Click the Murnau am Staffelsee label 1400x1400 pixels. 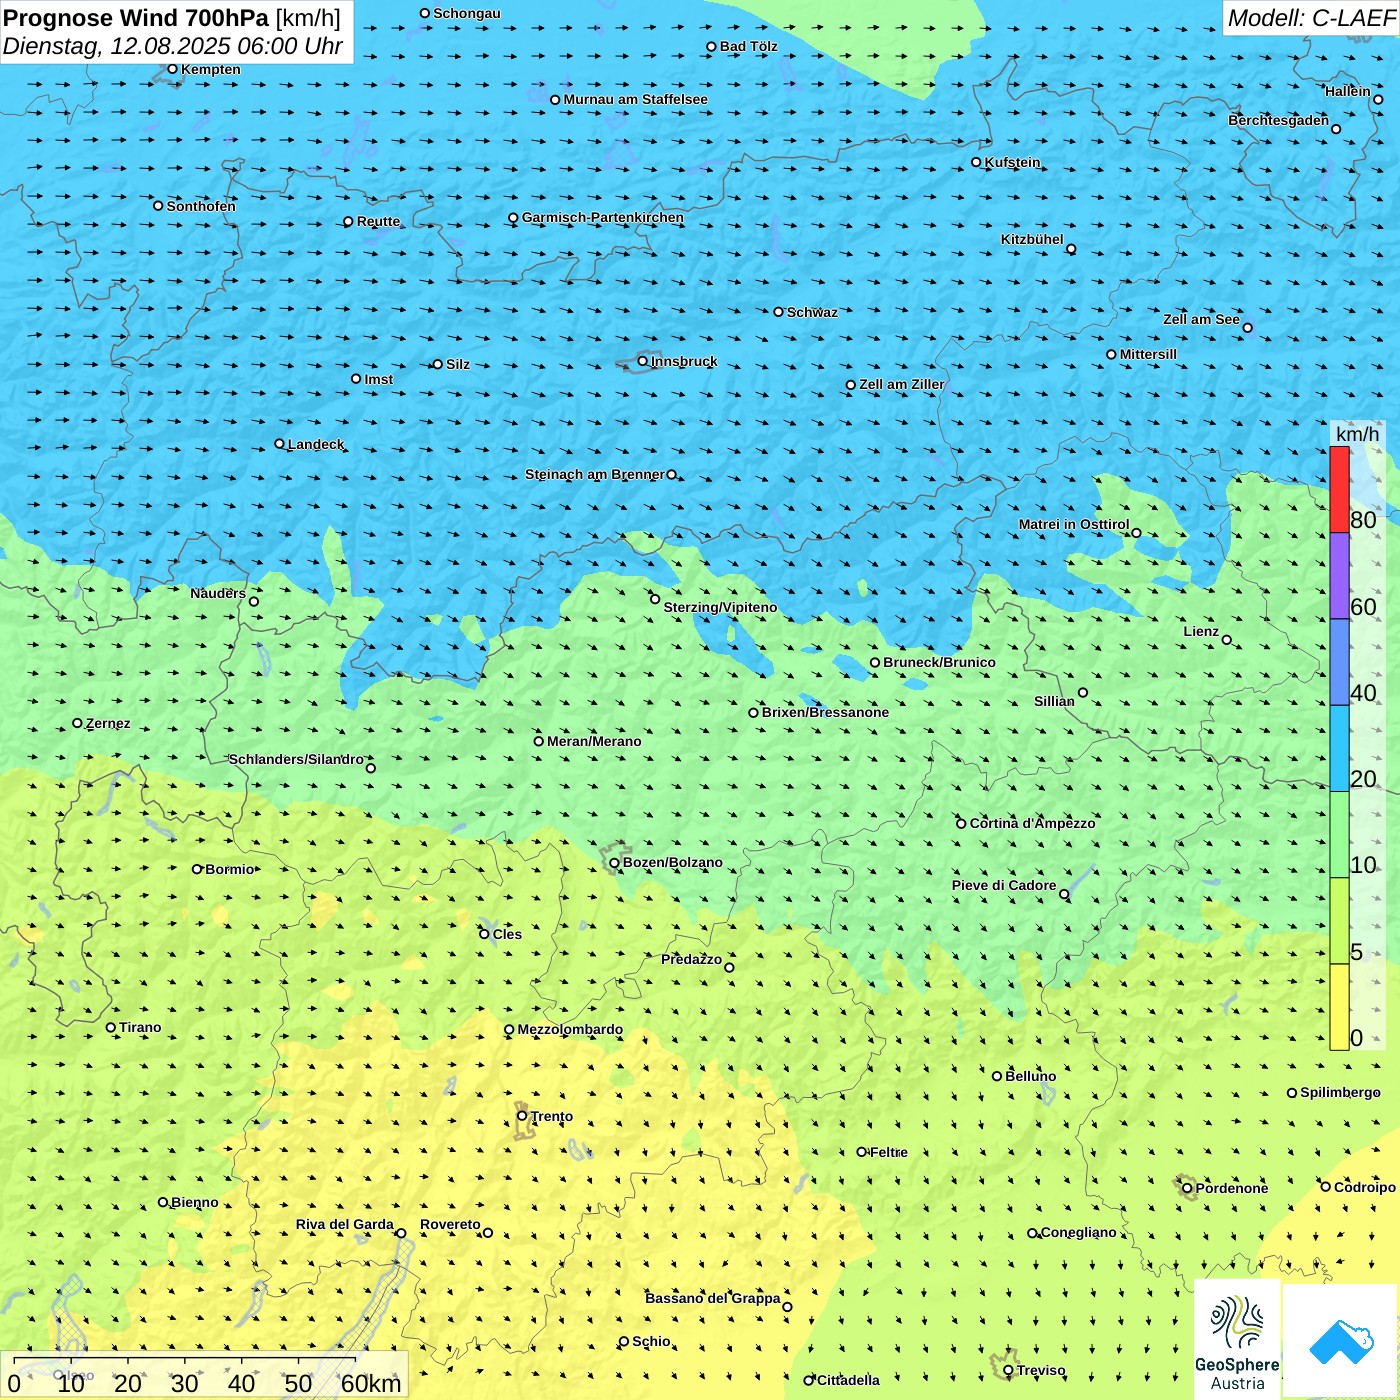pos(635,99)
